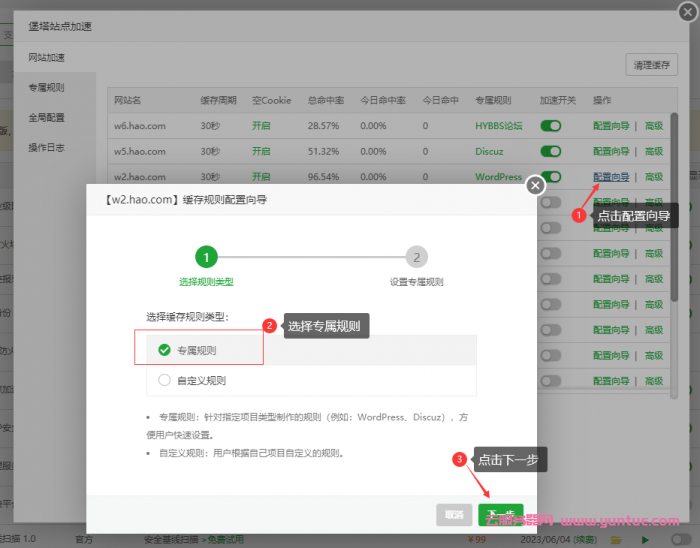Click the gray 取消 button
The height and width of the screenshot is (548, 700).
click(454, 514)
